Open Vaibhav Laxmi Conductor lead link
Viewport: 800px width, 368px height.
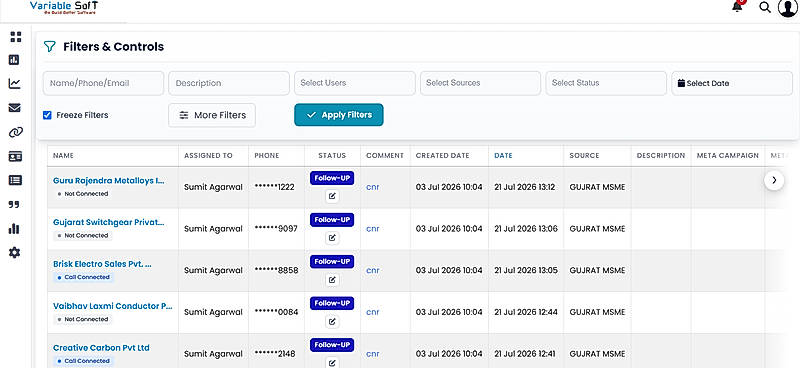coord(113,306)
